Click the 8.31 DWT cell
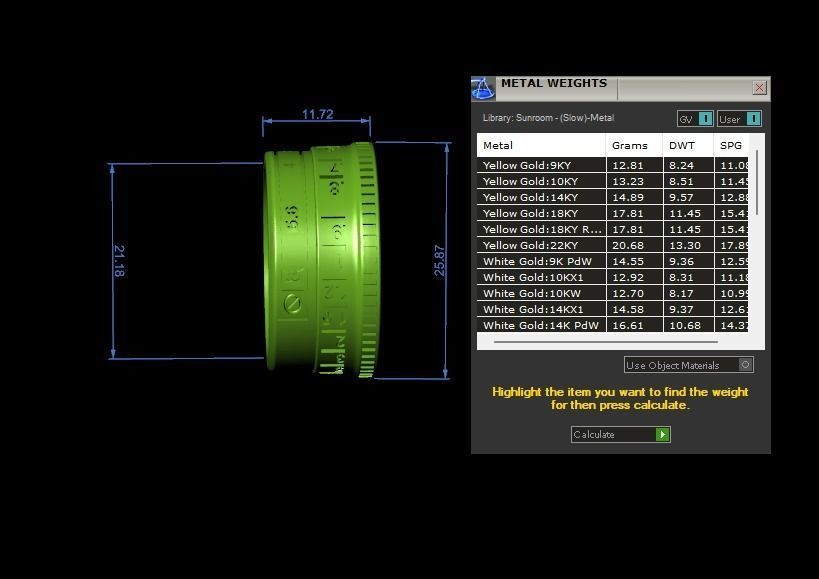The image size is (819, 579). click(x=688, y=277)
